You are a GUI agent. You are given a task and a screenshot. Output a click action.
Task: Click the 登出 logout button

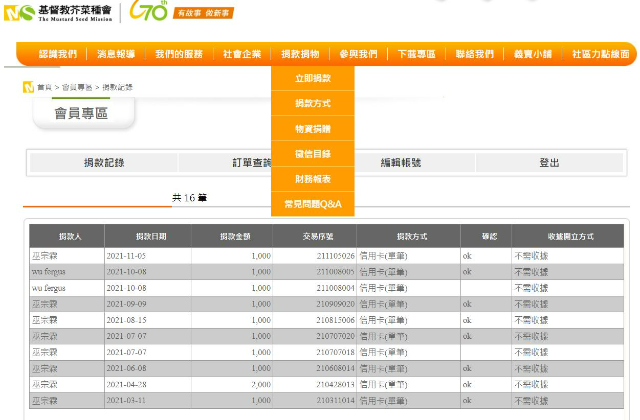pos(549,163)
